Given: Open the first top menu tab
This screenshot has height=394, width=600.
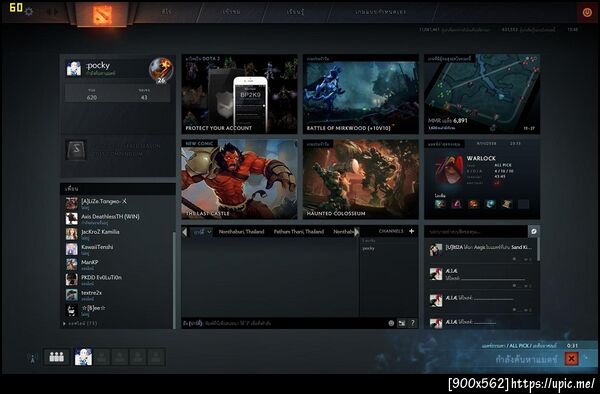Looking at the screenshot, I should pos(166,11).
